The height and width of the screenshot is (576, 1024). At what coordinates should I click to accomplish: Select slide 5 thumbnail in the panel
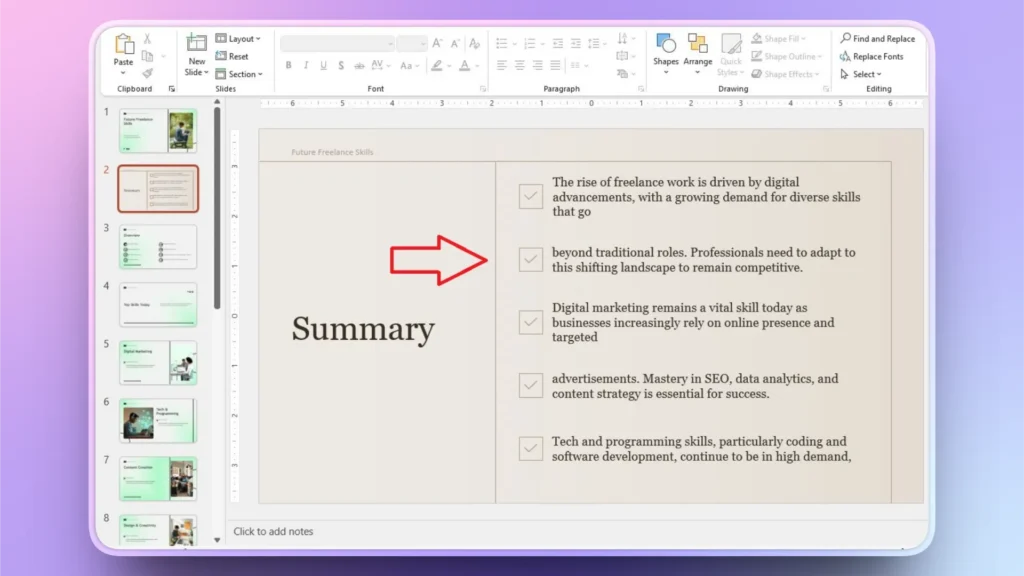(157, 362)
